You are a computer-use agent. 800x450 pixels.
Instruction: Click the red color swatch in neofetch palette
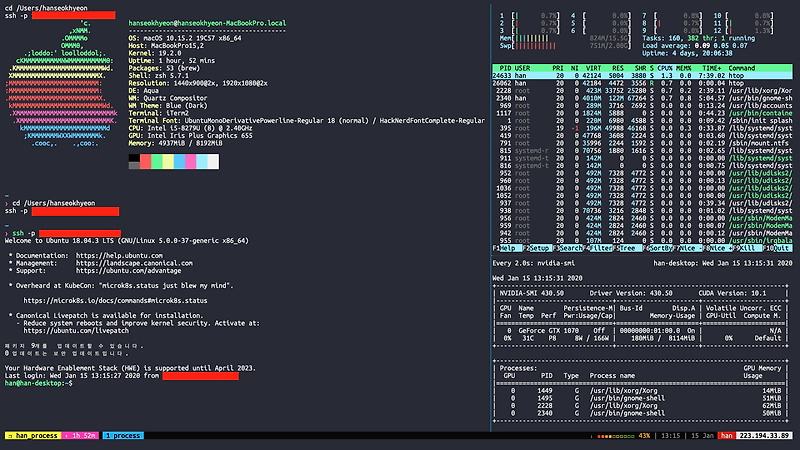click(145, 161)
